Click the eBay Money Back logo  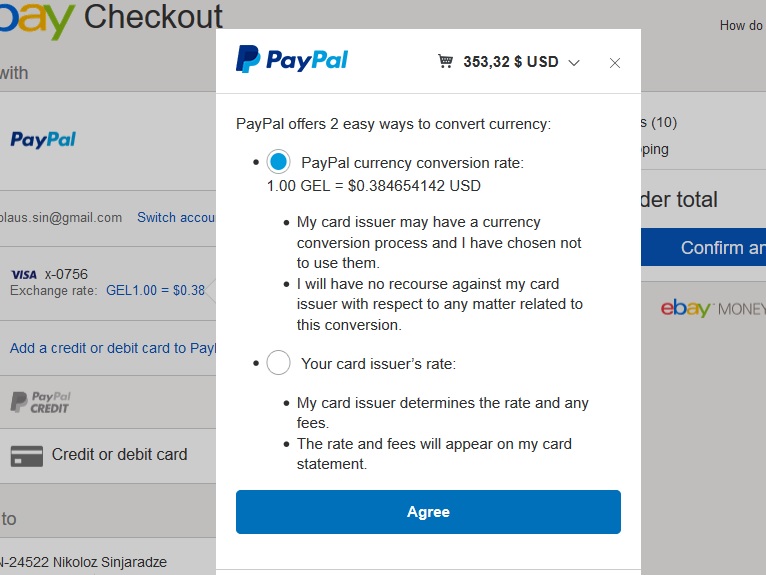pyautogui.click(x=712, y=309)
